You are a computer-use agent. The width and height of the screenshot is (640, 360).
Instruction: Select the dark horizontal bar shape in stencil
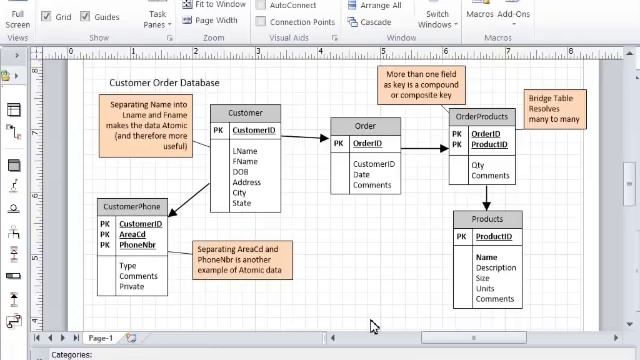[x=13, y=276]
